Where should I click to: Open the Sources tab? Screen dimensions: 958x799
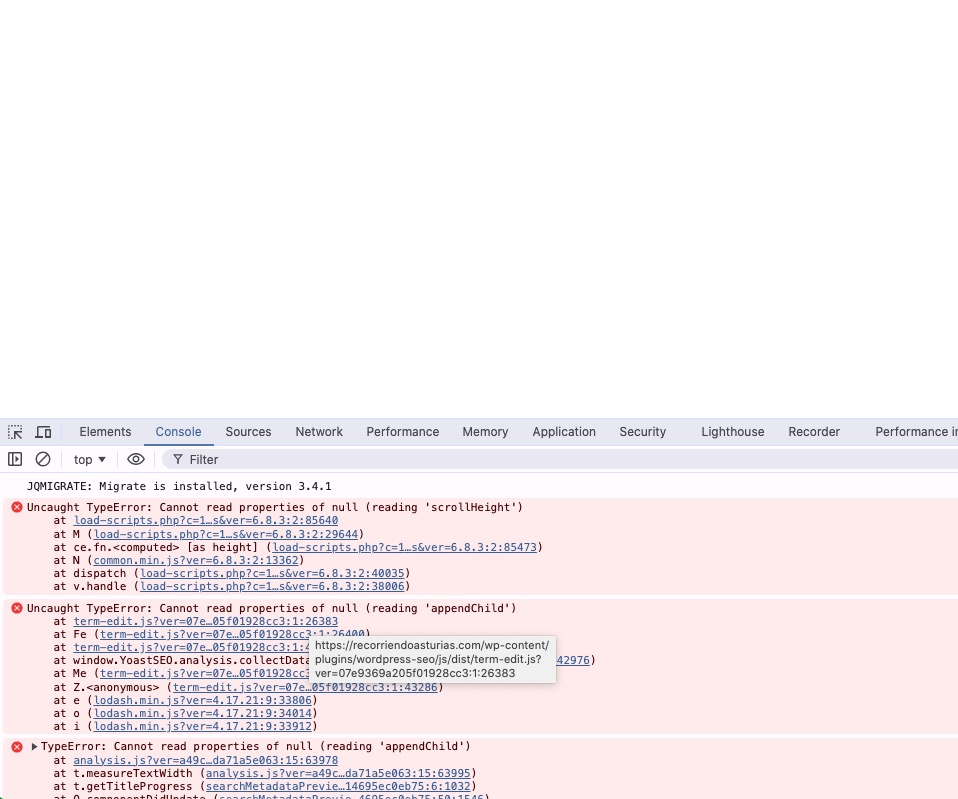(x=248, y=432)
